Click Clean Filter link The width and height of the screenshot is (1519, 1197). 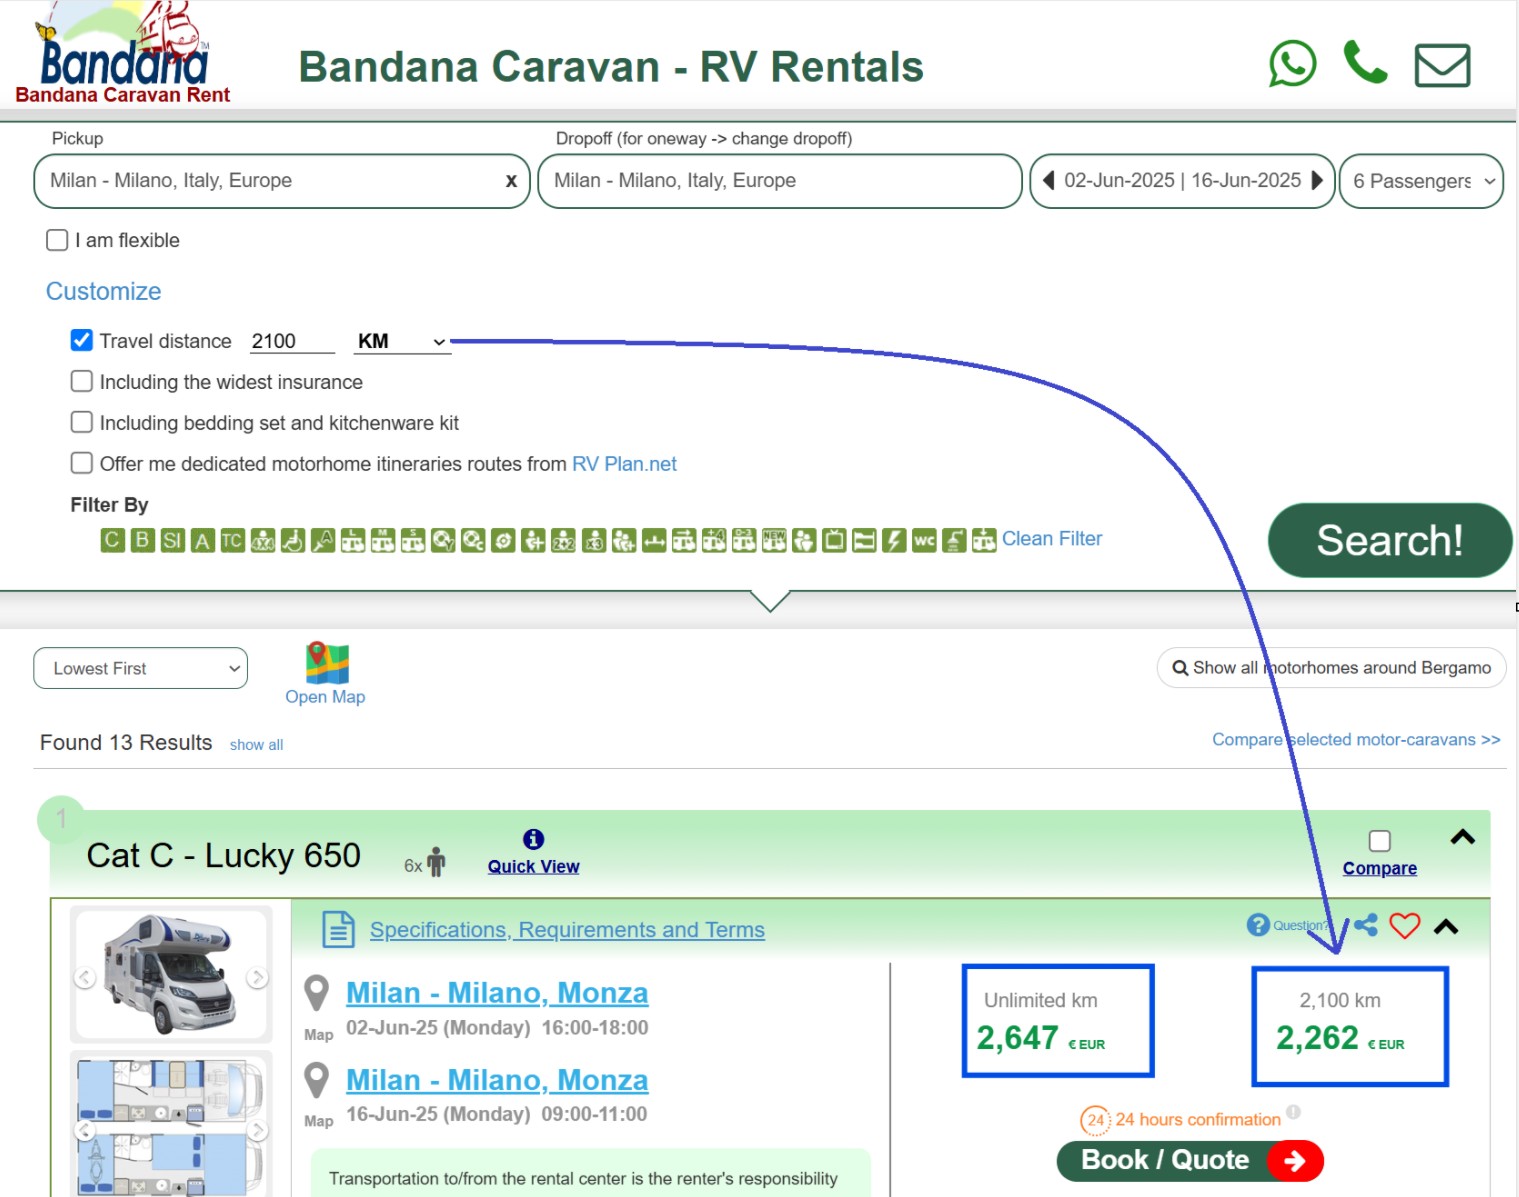(1052, 539)
